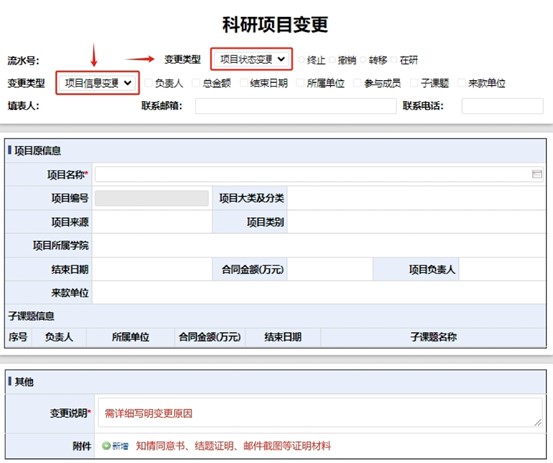
Task: Select the 转移 radio button
Action: pos(363,60)
